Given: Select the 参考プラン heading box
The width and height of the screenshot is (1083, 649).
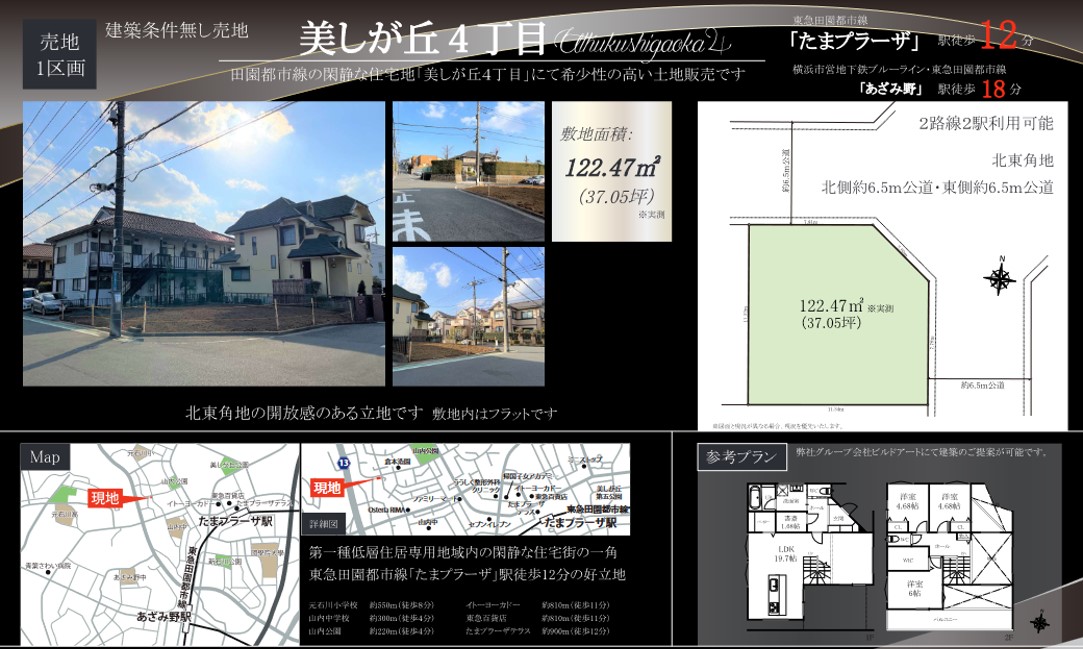Looking at the screenshot, I should [x=741, y=458].
